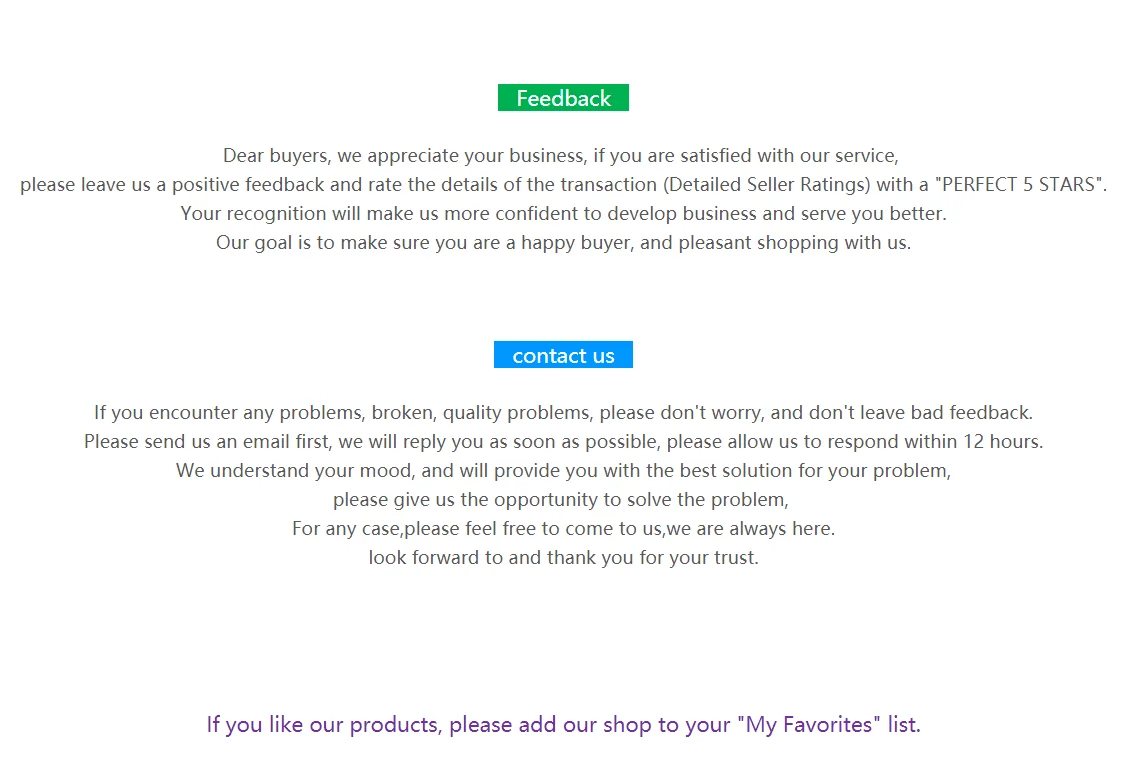Click the "My Favorites" quoted text
The width and height of the screenshot is (1129, 768).
click(809, 724)
